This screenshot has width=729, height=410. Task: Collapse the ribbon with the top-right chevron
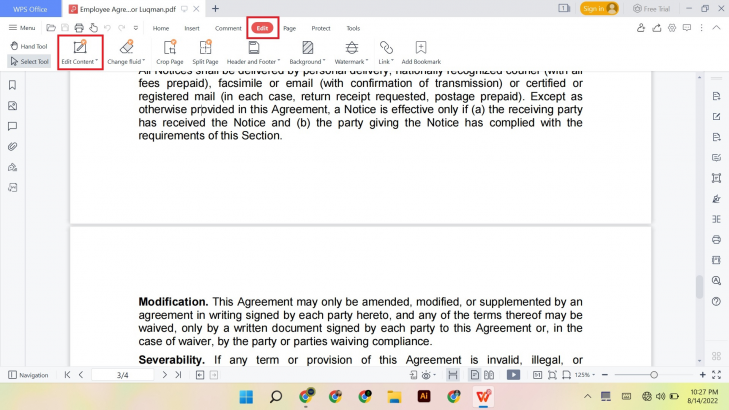point(716,28)
